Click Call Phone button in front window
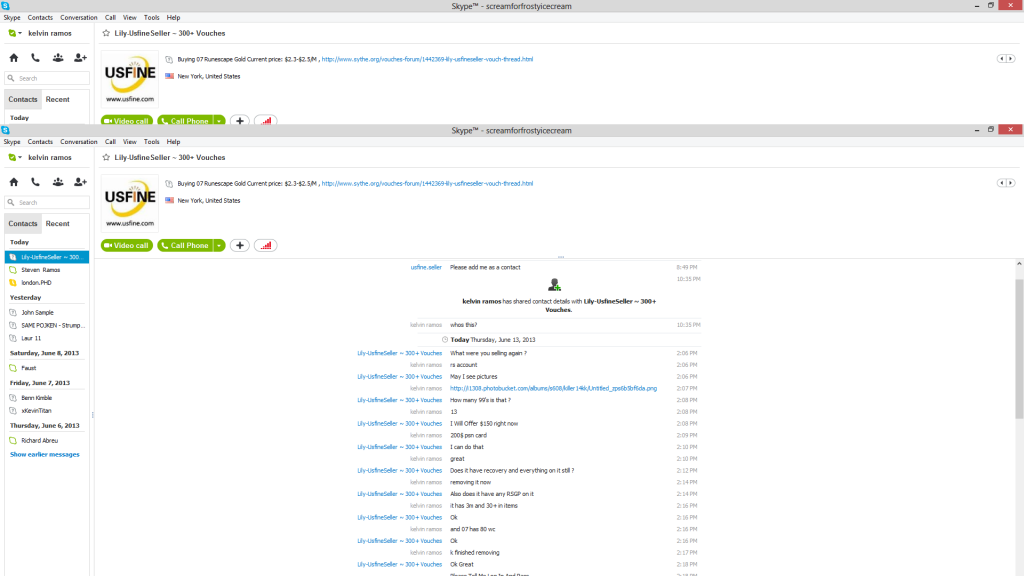The width and height of the screenshot is (1024, 576). click(185, 246)
